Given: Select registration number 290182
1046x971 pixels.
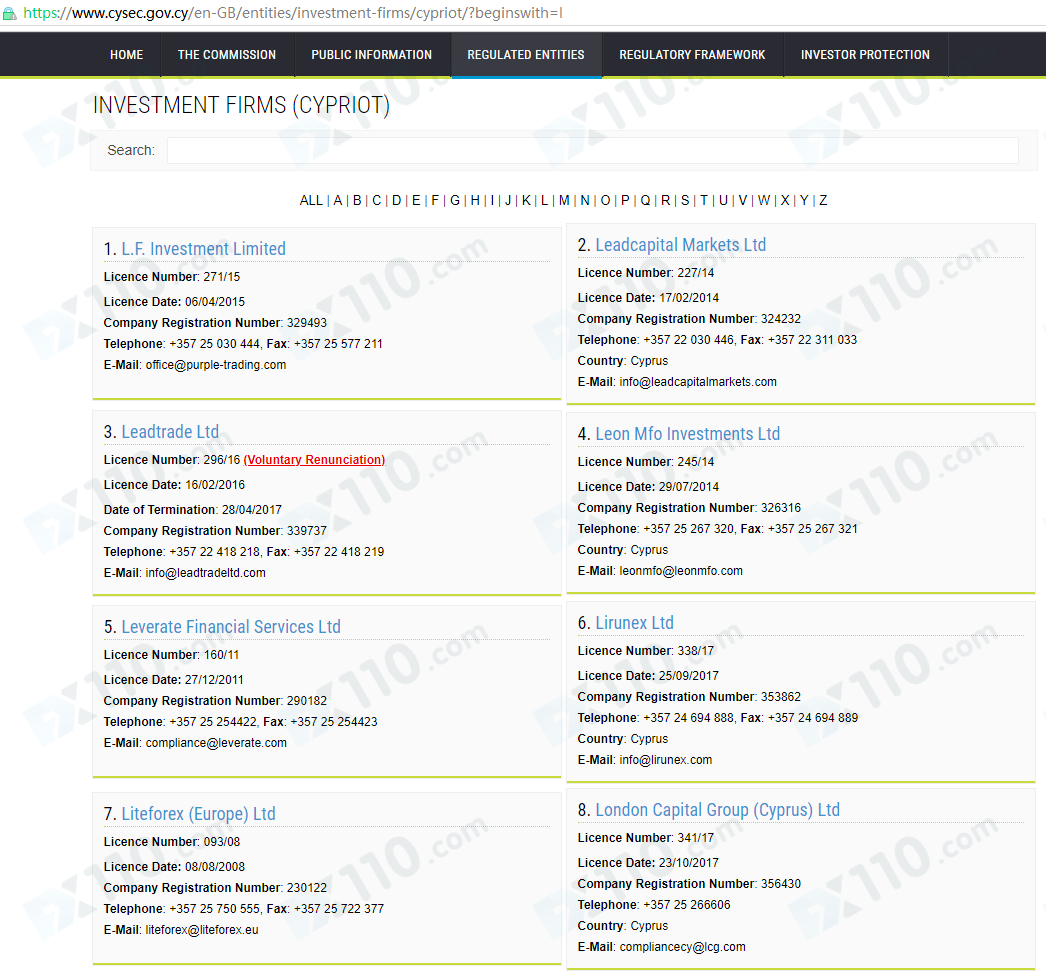Looking at the screenshot, I should coord(307,701).
